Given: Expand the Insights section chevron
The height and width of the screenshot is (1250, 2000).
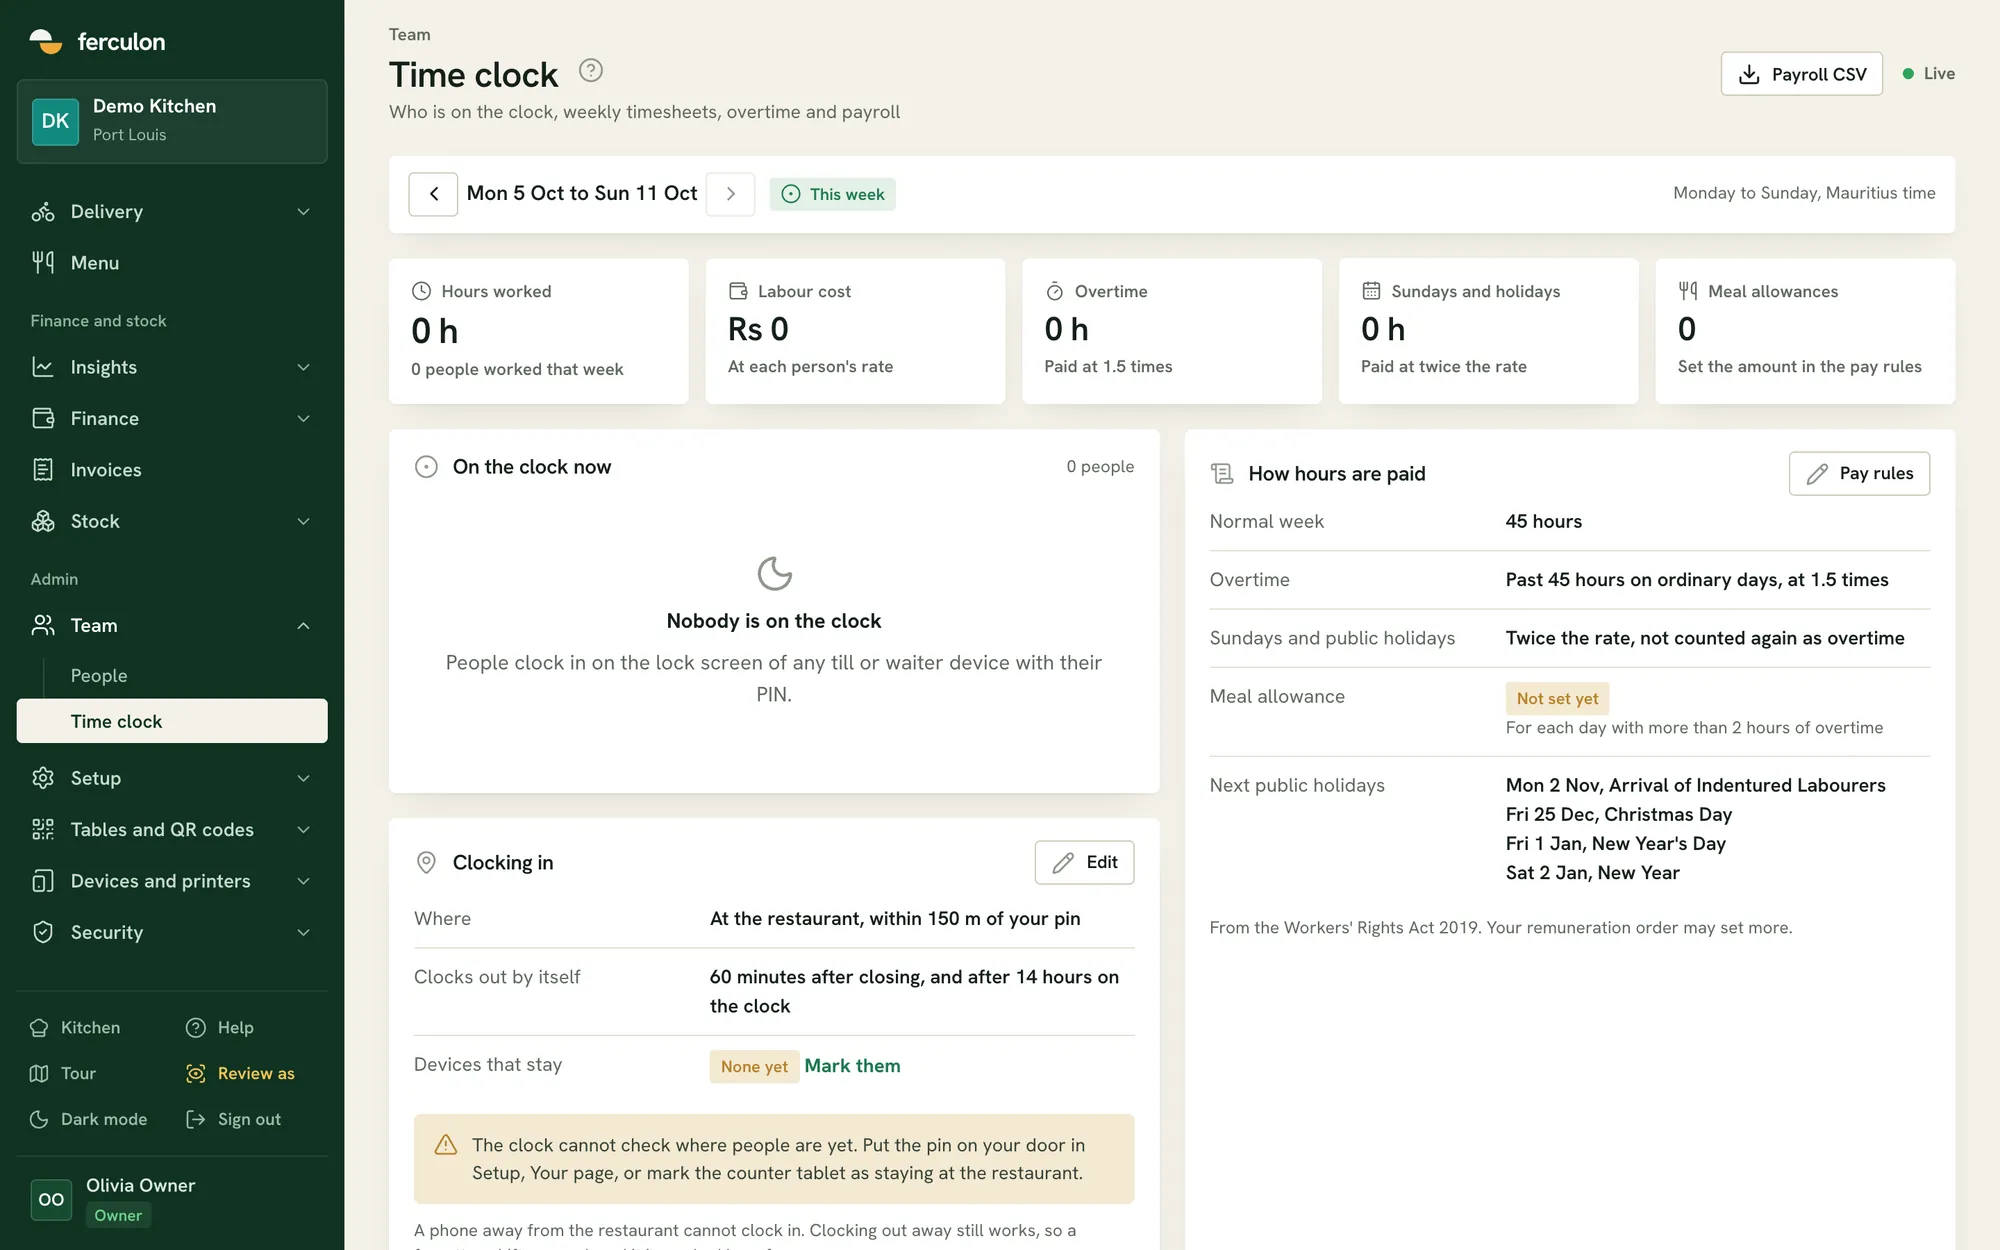Looking at the screenshot, I should point(303,367).
